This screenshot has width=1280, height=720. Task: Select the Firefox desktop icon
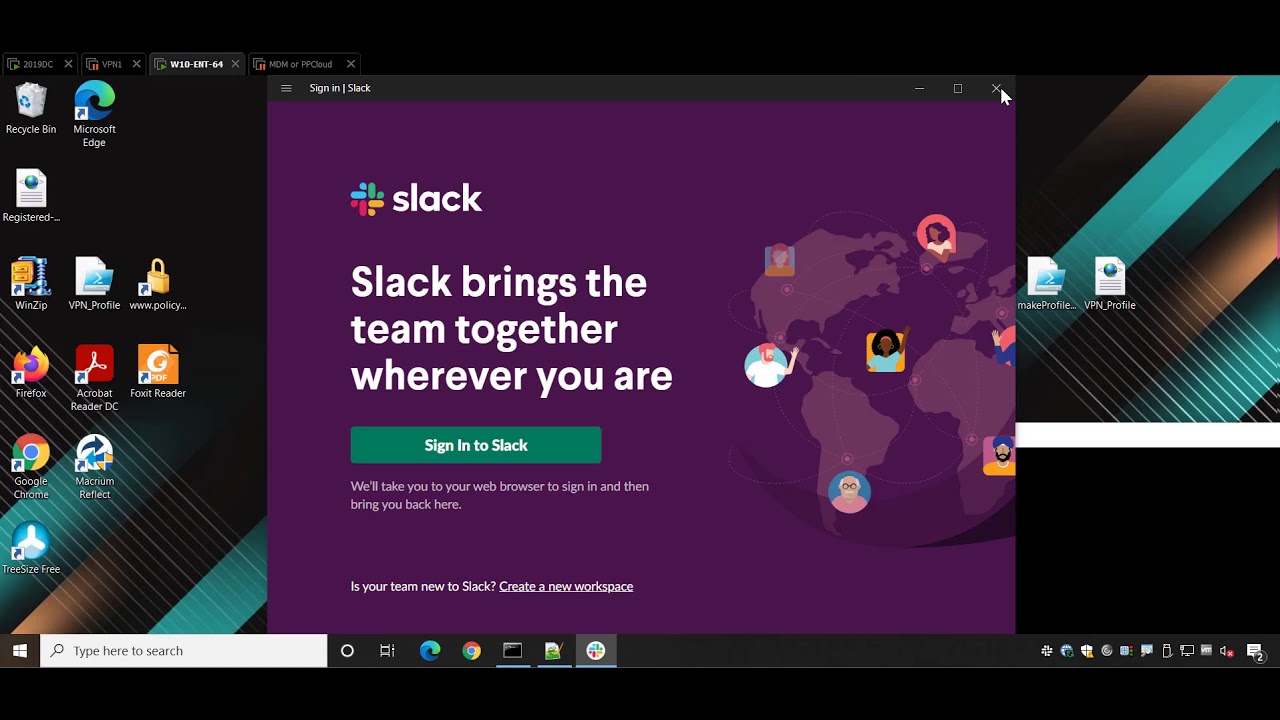tap(31, 372)
